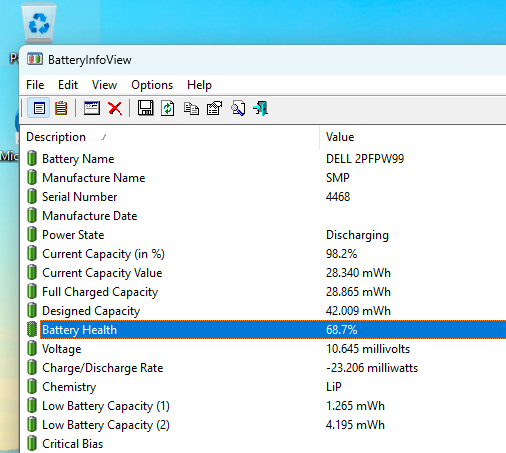Open Properties window toolbar icon
Screen dimensions: 506x453
click(92, 108)
